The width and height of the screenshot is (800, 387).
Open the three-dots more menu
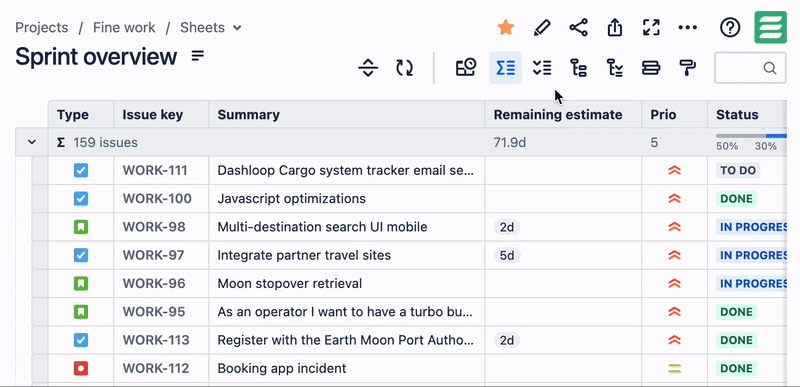[x=687, y=28]
